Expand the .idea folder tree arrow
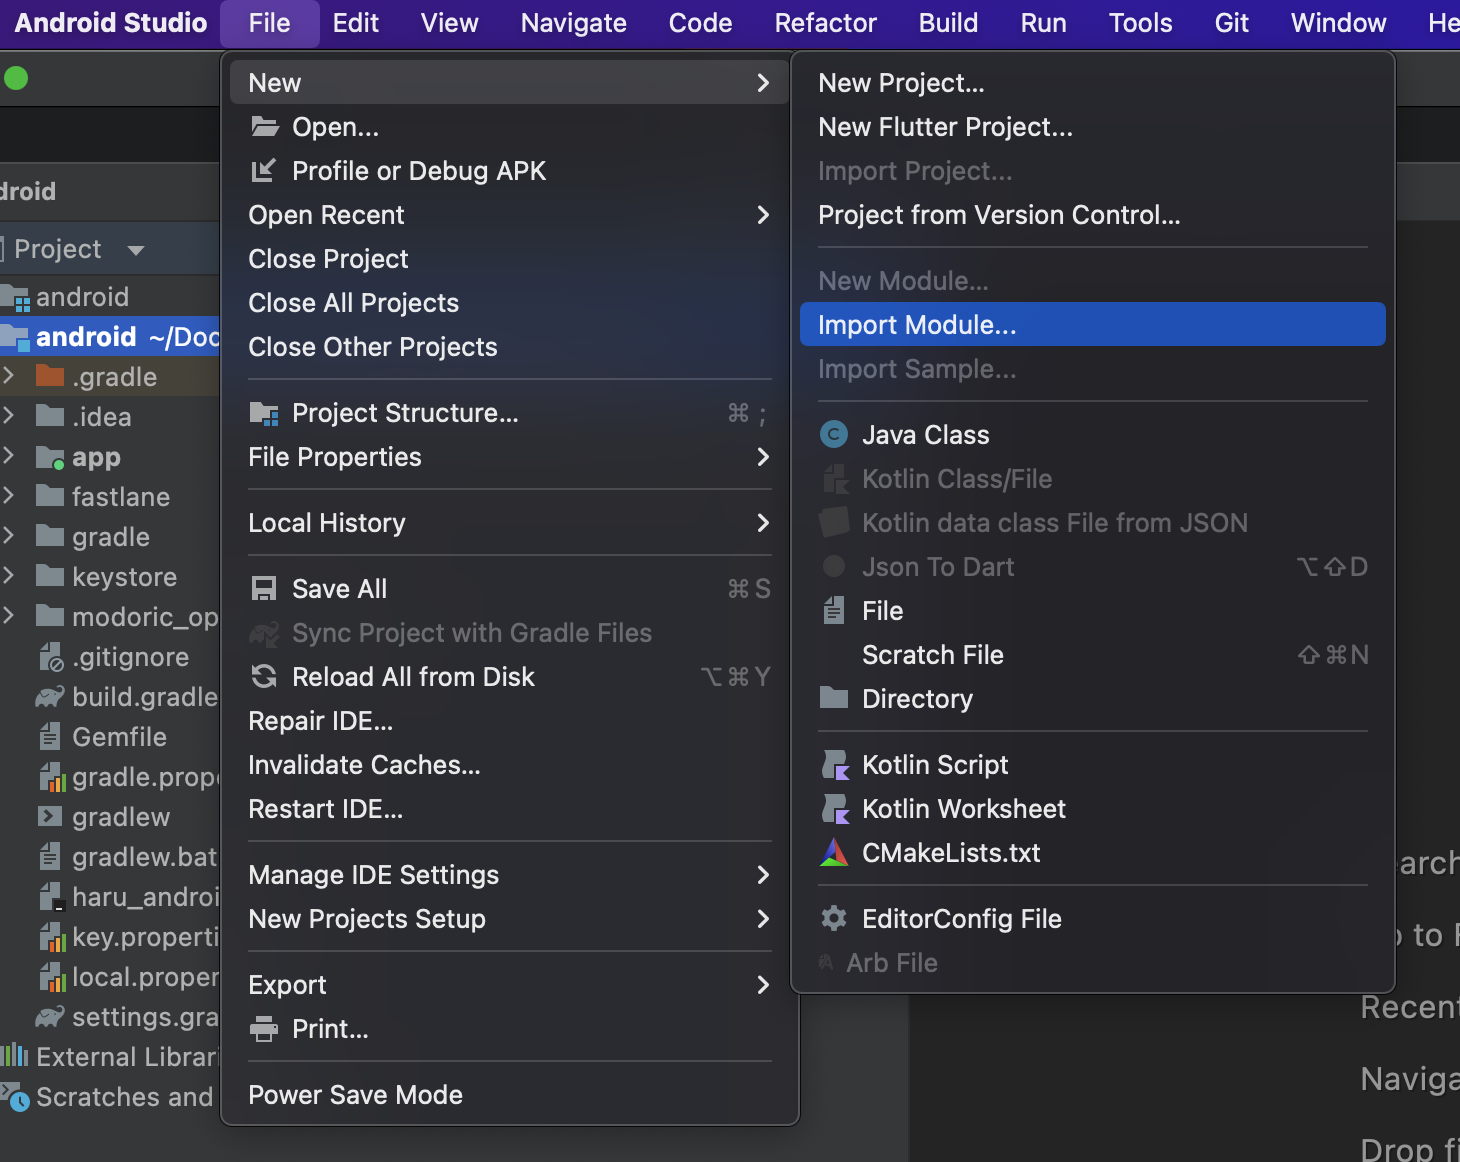The width and height of the screenshot is (1460, 1162). [x=9, y=415]
